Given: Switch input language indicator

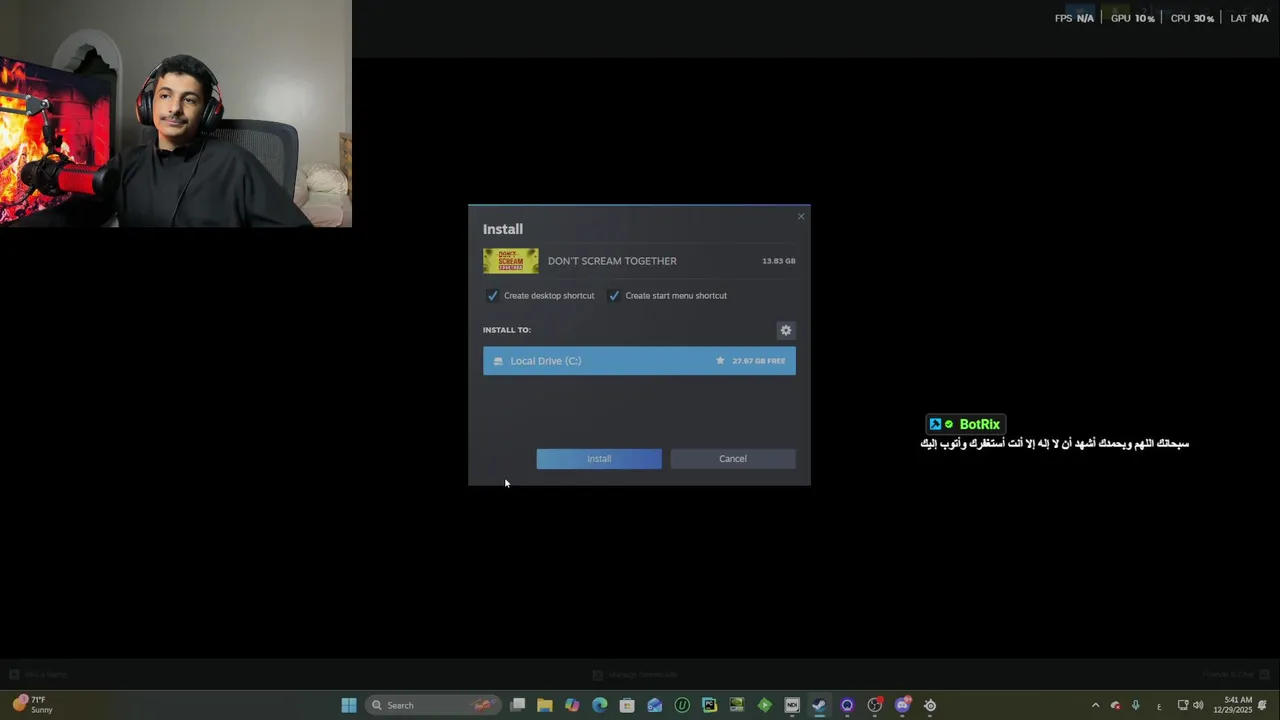Looking at the screenshot, I should pyautogui.click(x=1159, y=706).
